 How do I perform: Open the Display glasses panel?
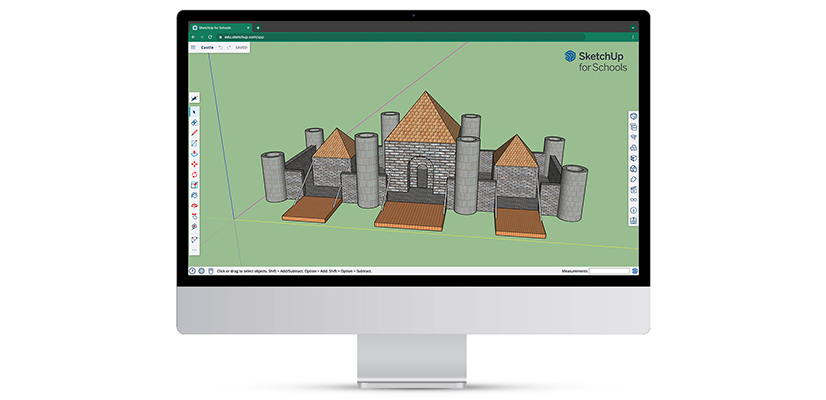tap(633, 198)
